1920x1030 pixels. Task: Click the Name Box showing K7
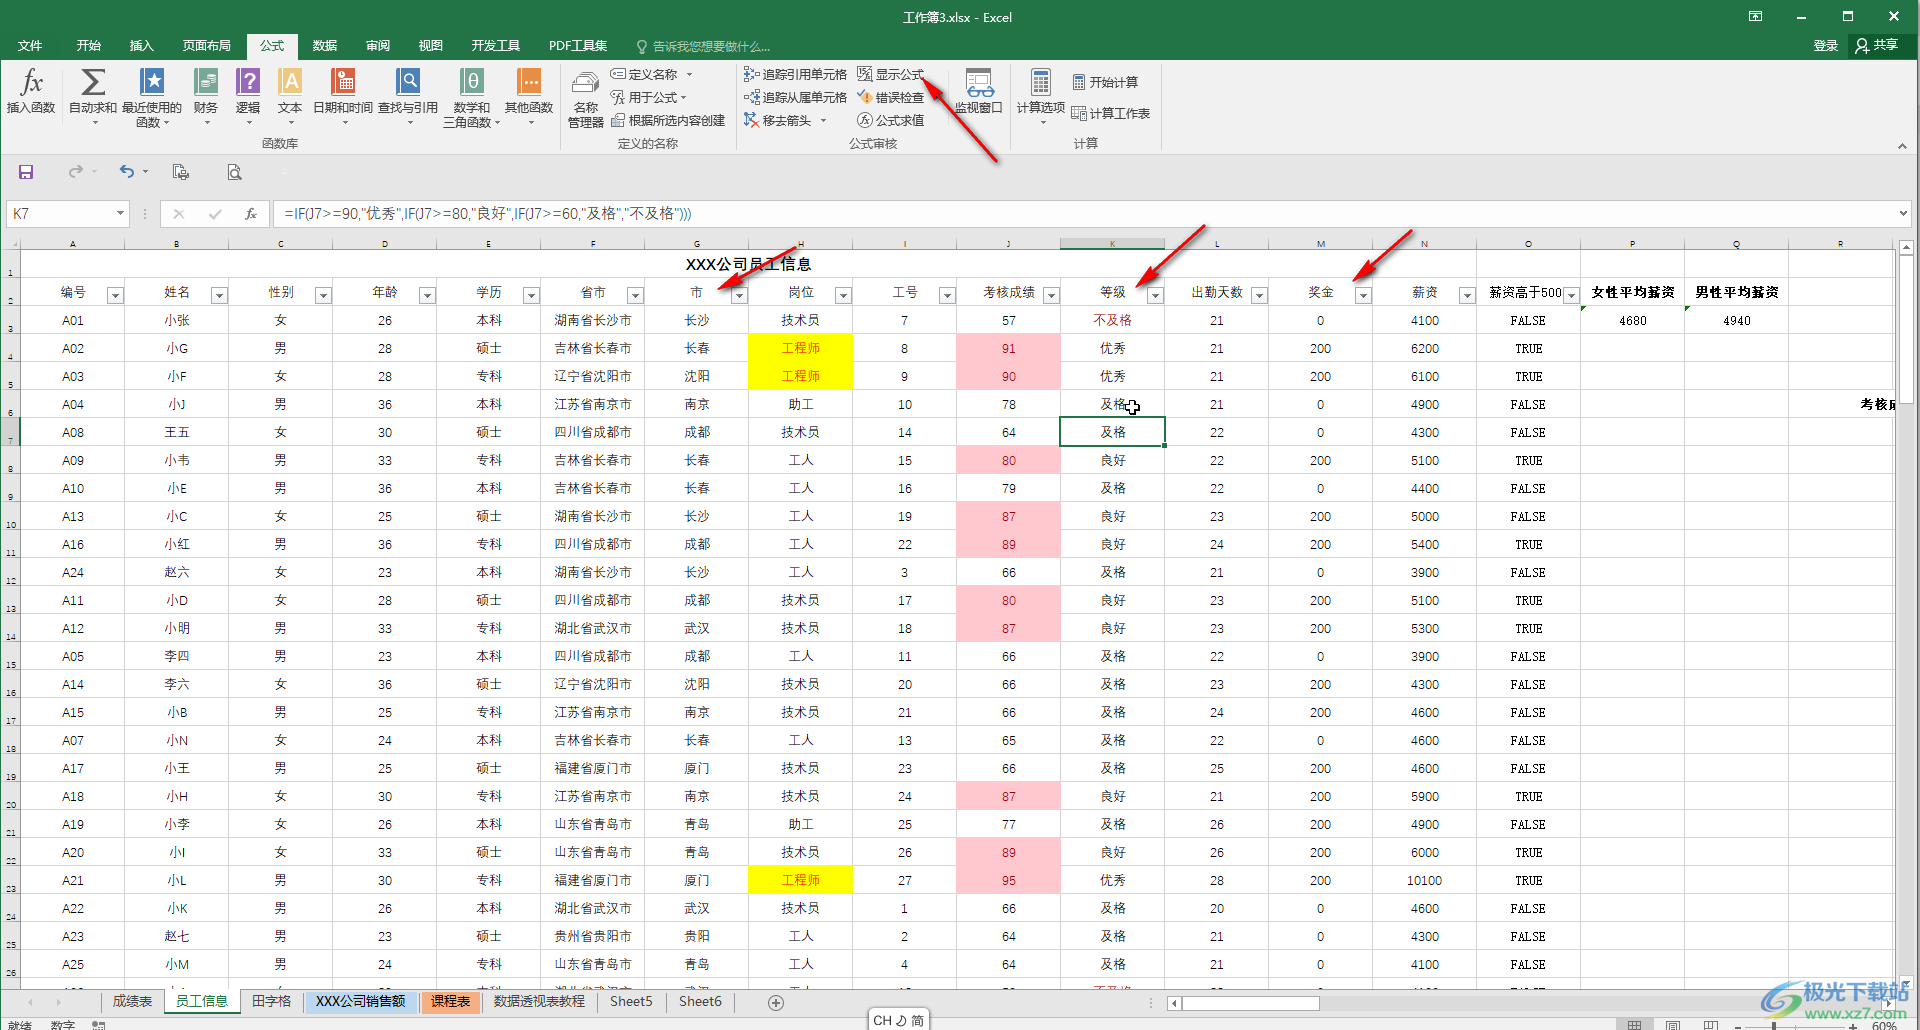[x=60, y=213]
